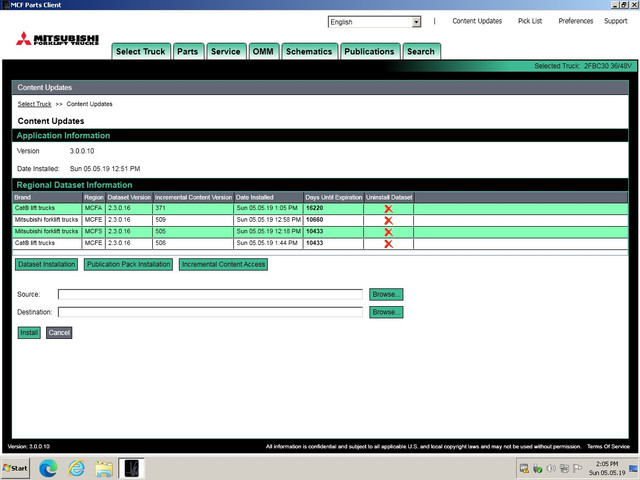Click the Days Until Expiration column header
Viewport: 640px width, 480px height.
coord(333,198)
